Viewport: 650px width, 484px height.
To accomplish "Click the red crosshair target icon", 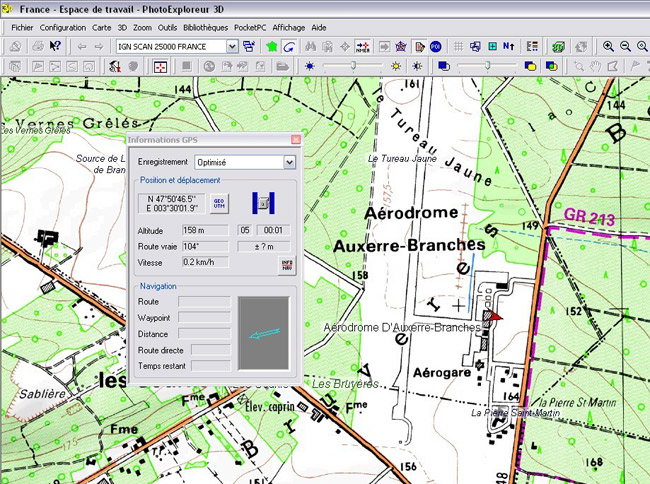I will point(160,66).
